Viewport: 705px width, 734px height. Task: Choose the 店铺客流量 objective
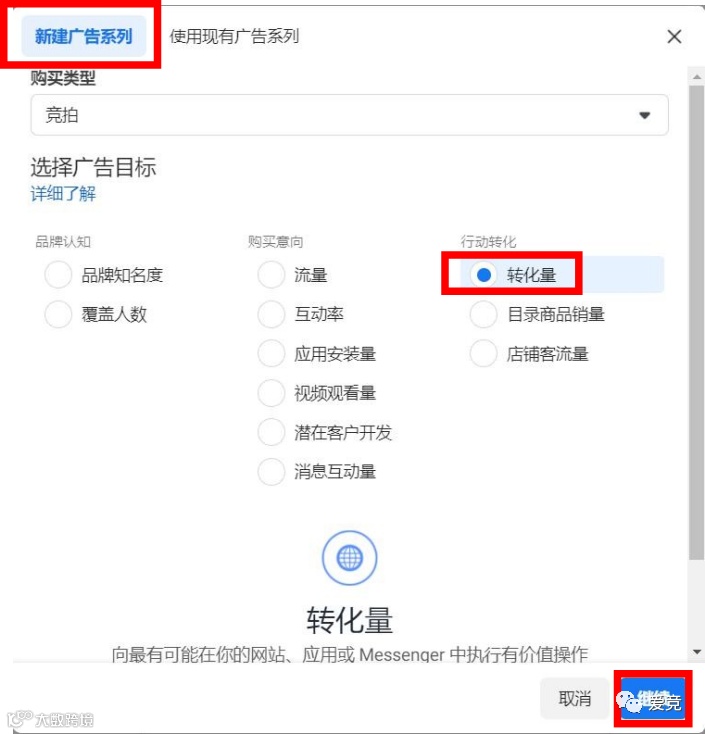click(483, 353)
